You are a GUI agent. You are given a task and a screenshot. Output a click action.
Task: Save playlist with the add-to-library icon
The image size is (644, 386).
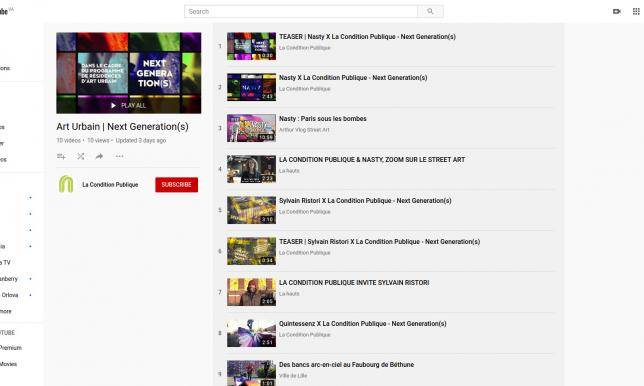(61, 156)
